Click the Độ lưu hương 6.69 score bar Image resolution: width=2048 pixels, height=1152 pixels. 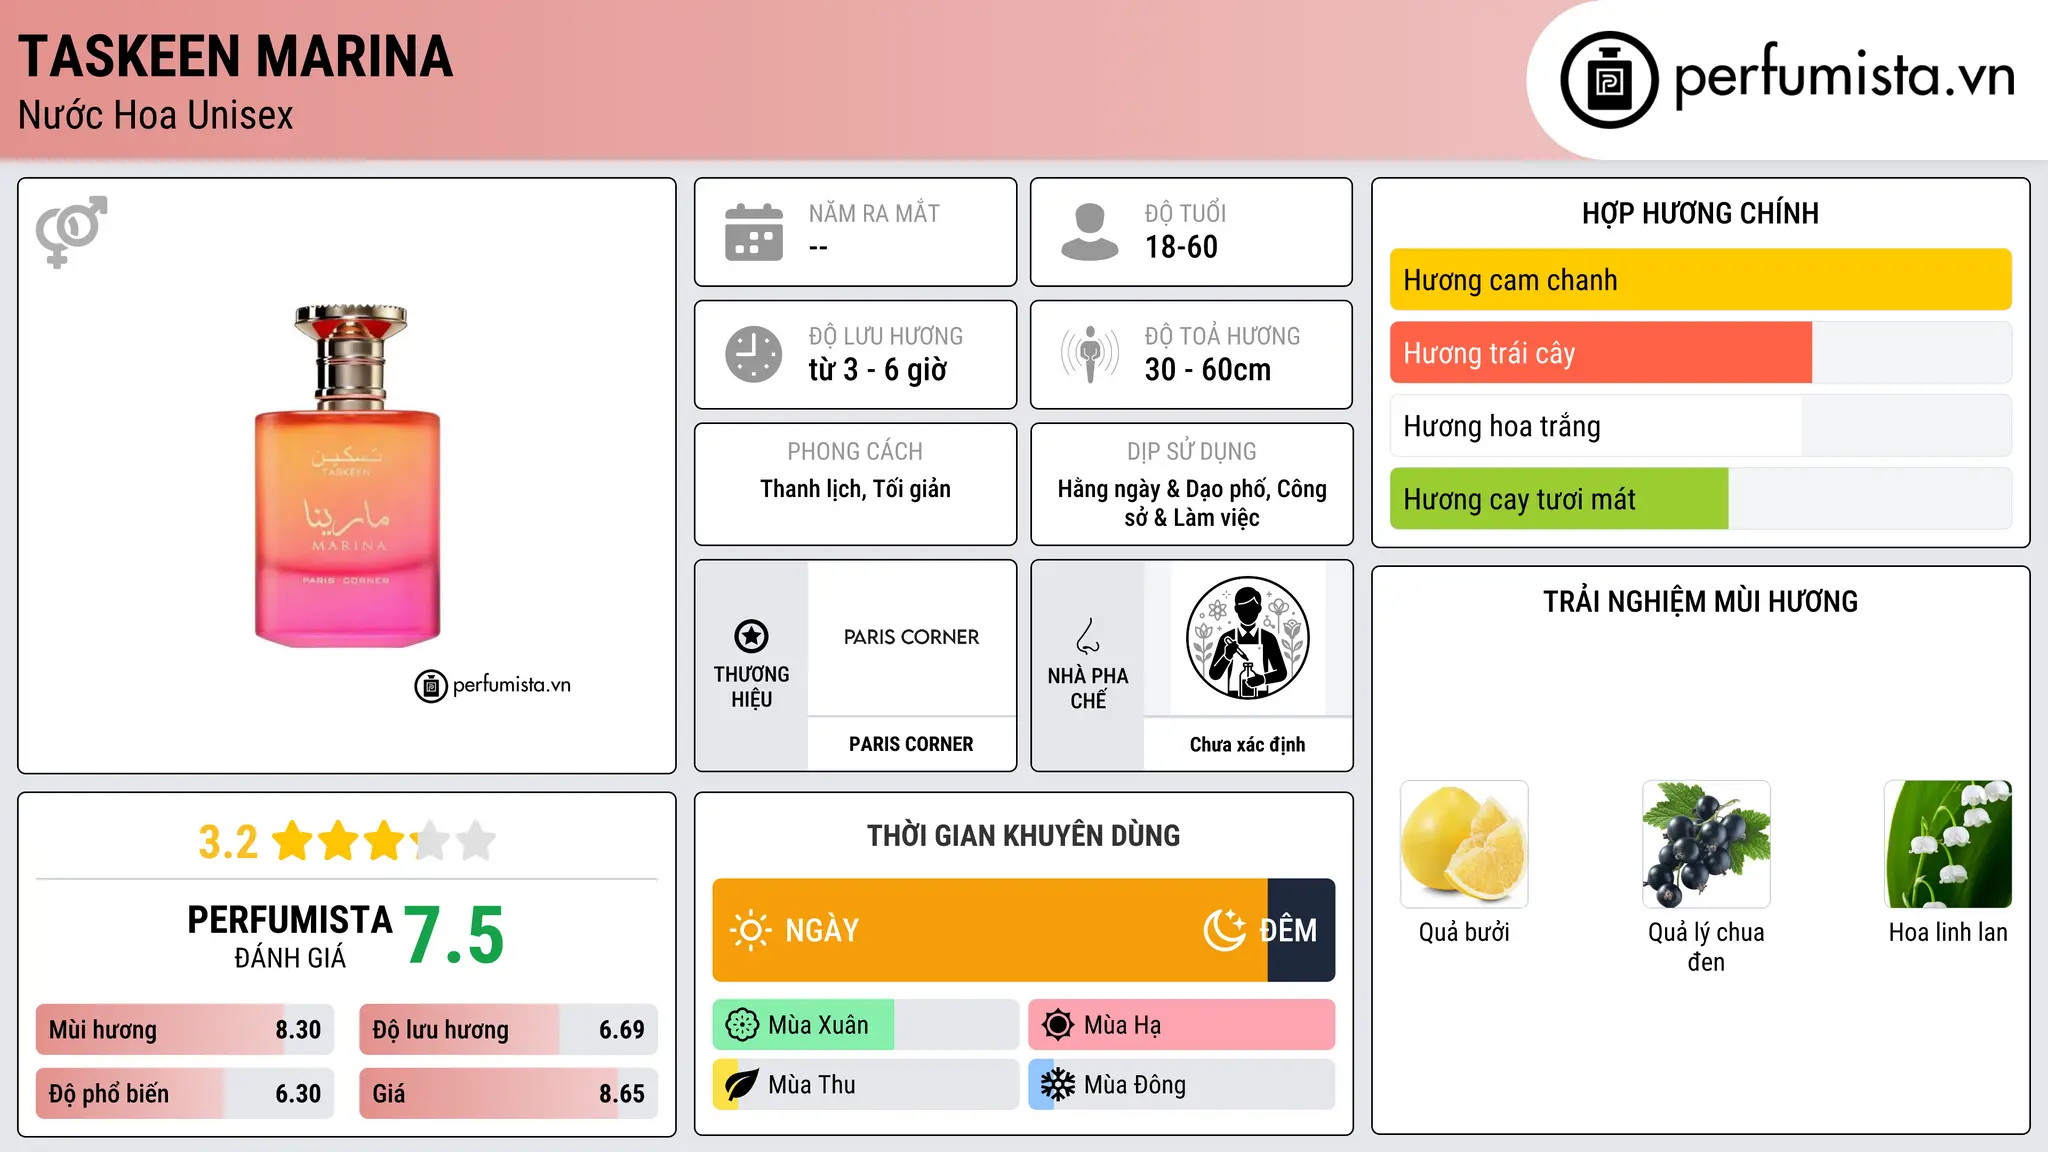508,1030
